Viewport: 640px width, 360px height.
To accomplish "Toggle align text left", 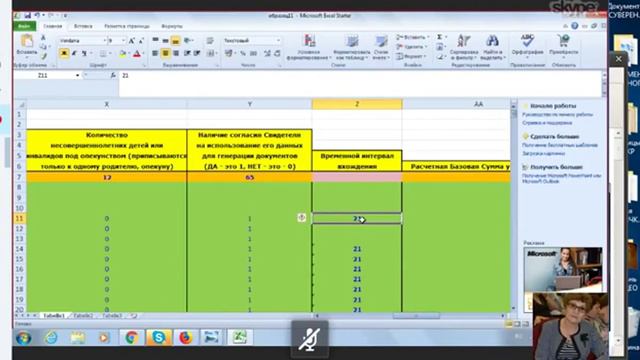I will point(155,53).
